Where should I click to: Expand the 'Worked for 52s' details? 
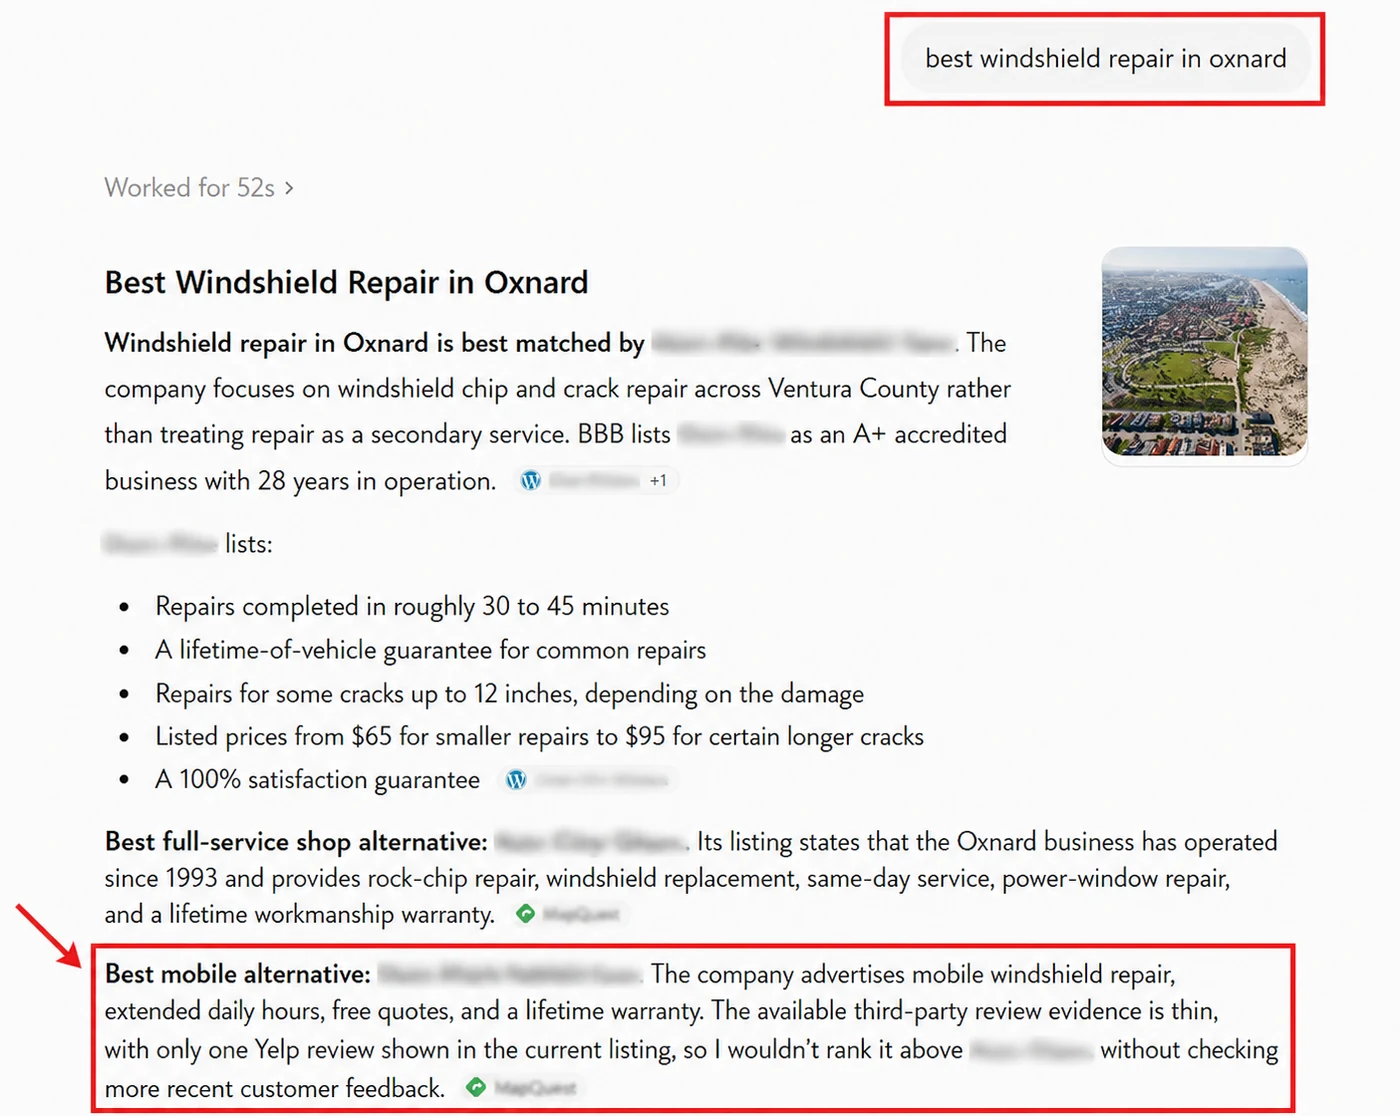pos(199,188)
